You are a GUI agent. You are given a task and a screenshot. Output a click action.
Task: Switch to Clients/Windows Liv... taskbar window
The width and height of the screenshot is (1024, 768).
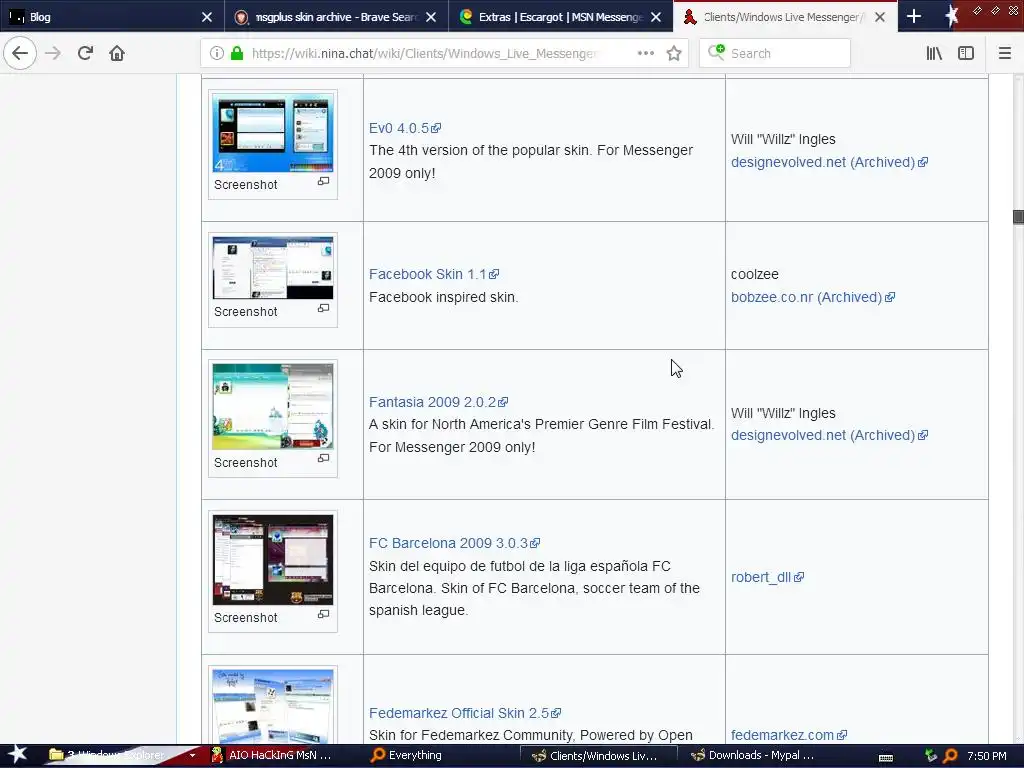point(596,756)
